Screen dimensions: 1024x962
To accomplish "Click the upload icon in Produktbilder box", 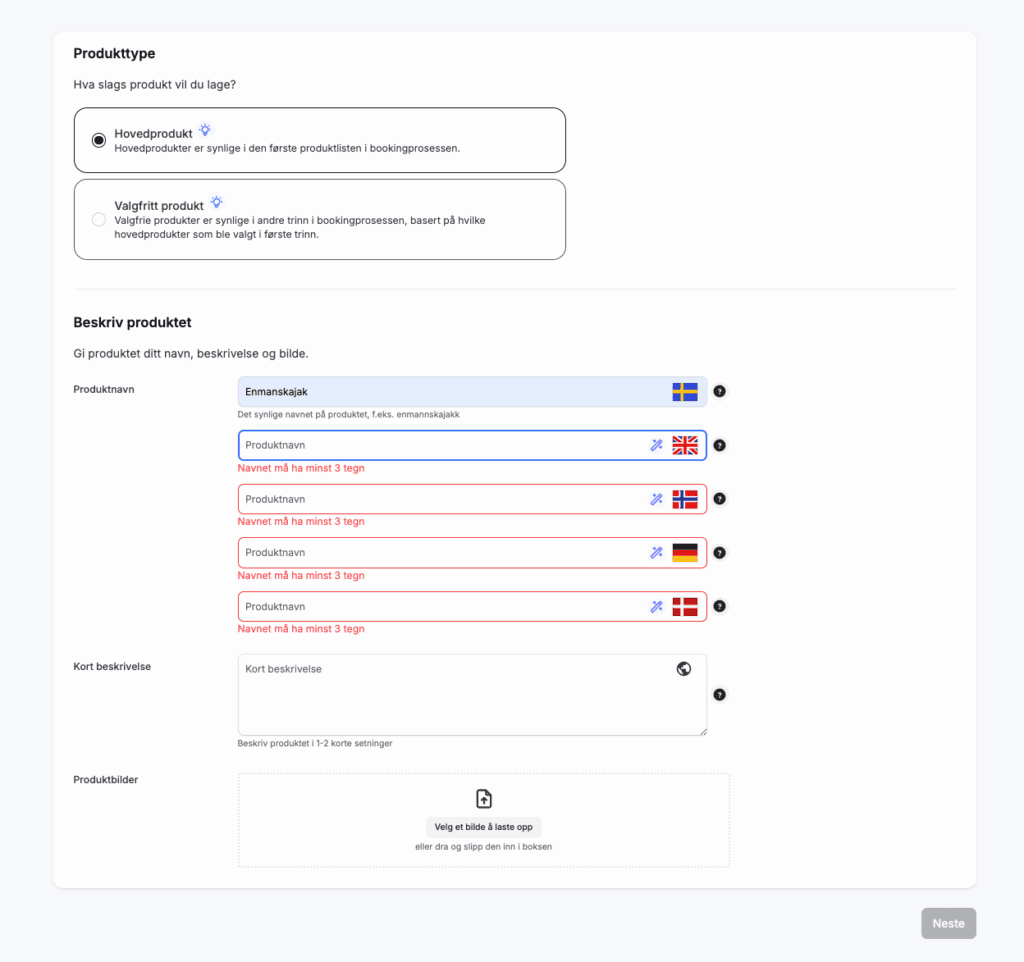I will pyautogui.click(x=484, y=798).
